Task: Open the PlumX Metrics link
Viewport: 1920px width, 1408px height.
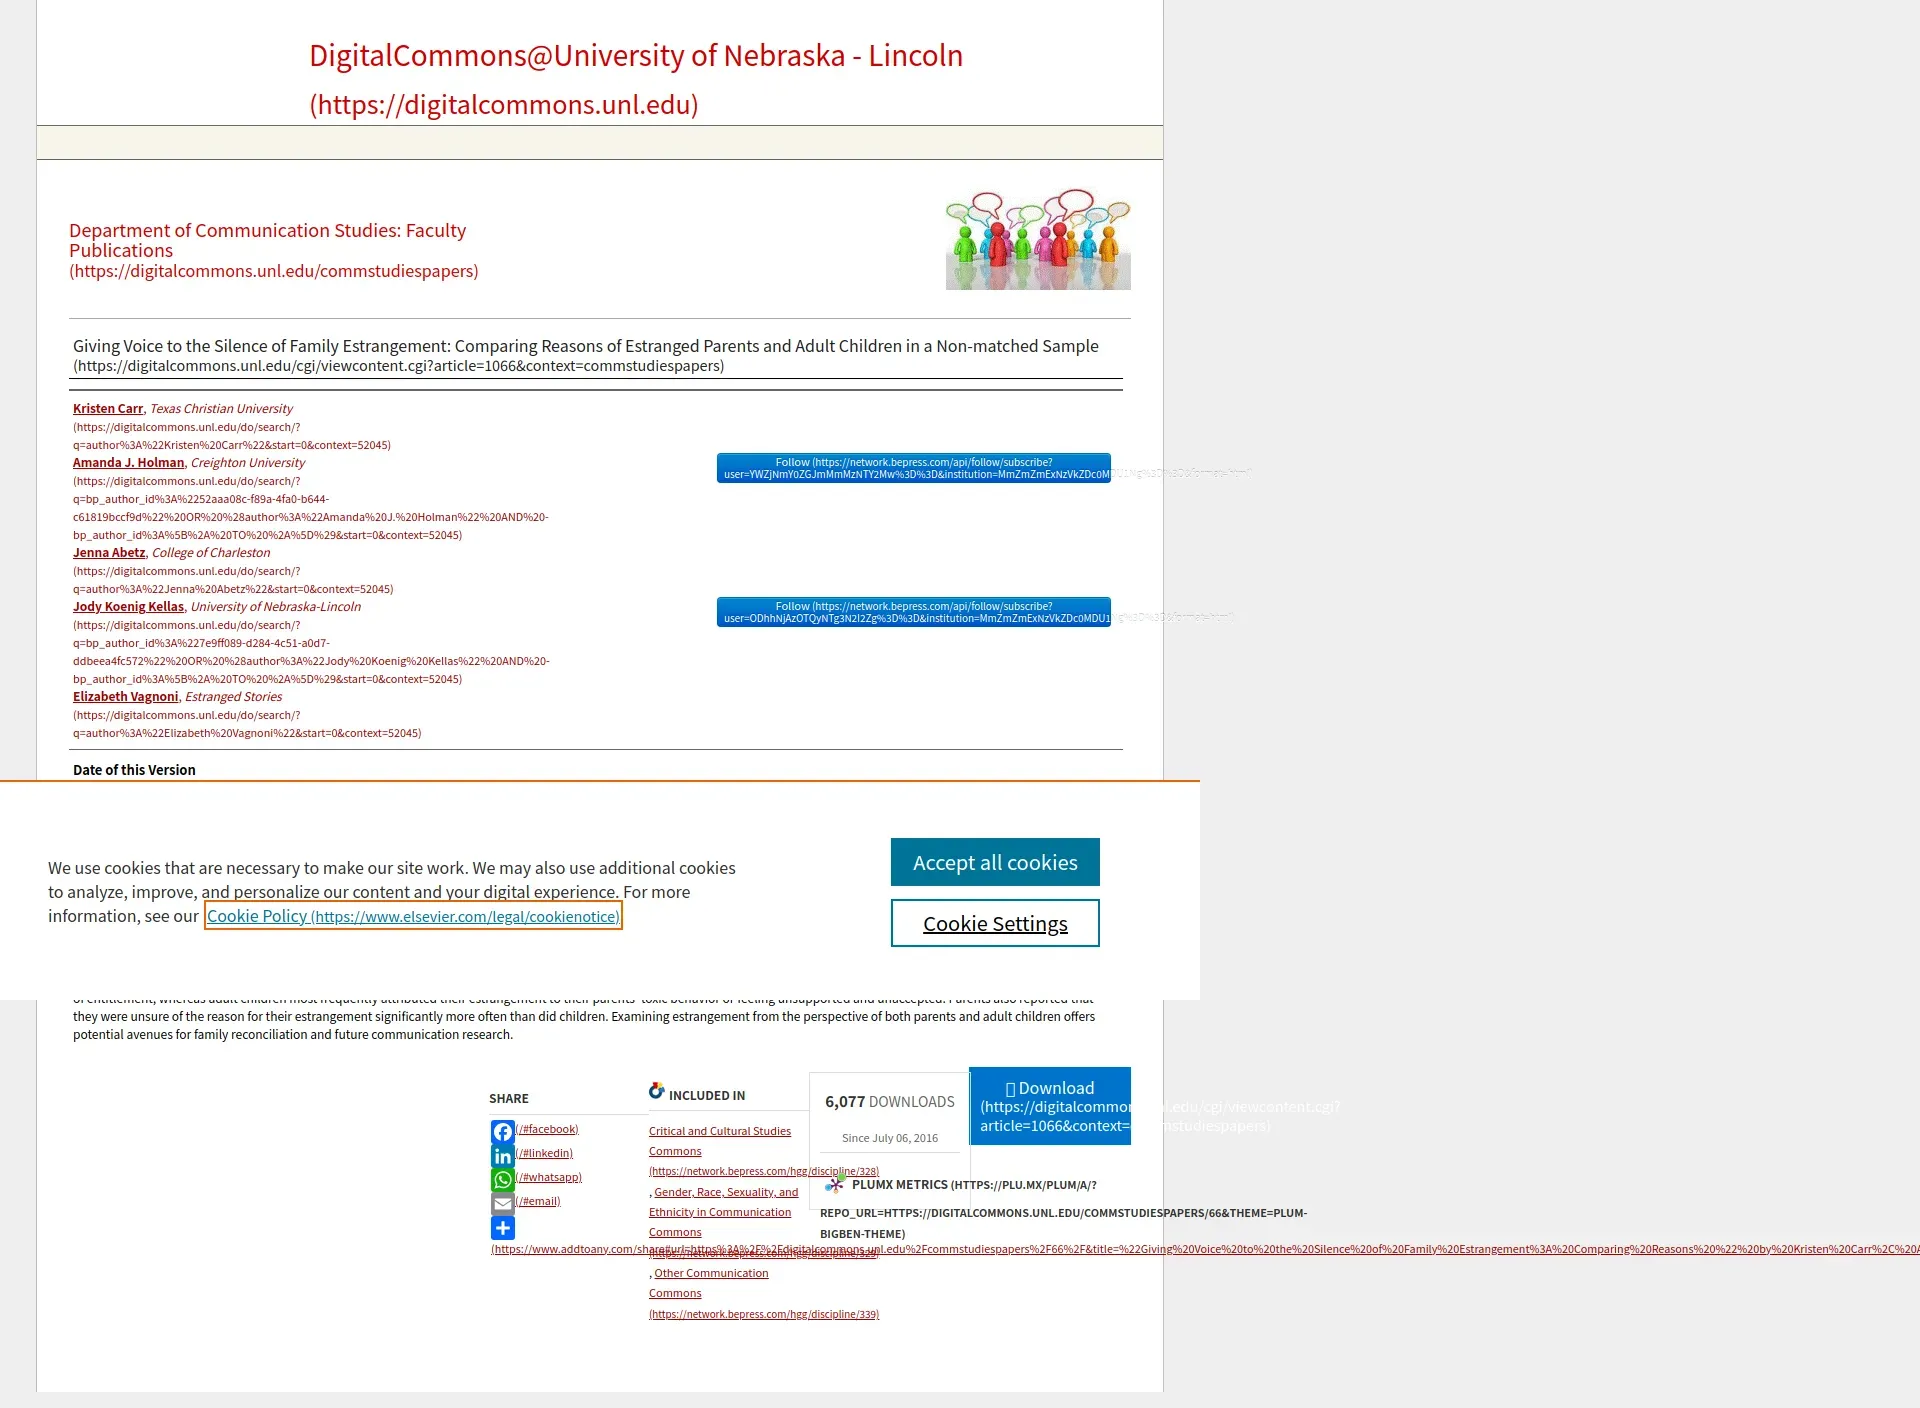Action: point(974,1184)
